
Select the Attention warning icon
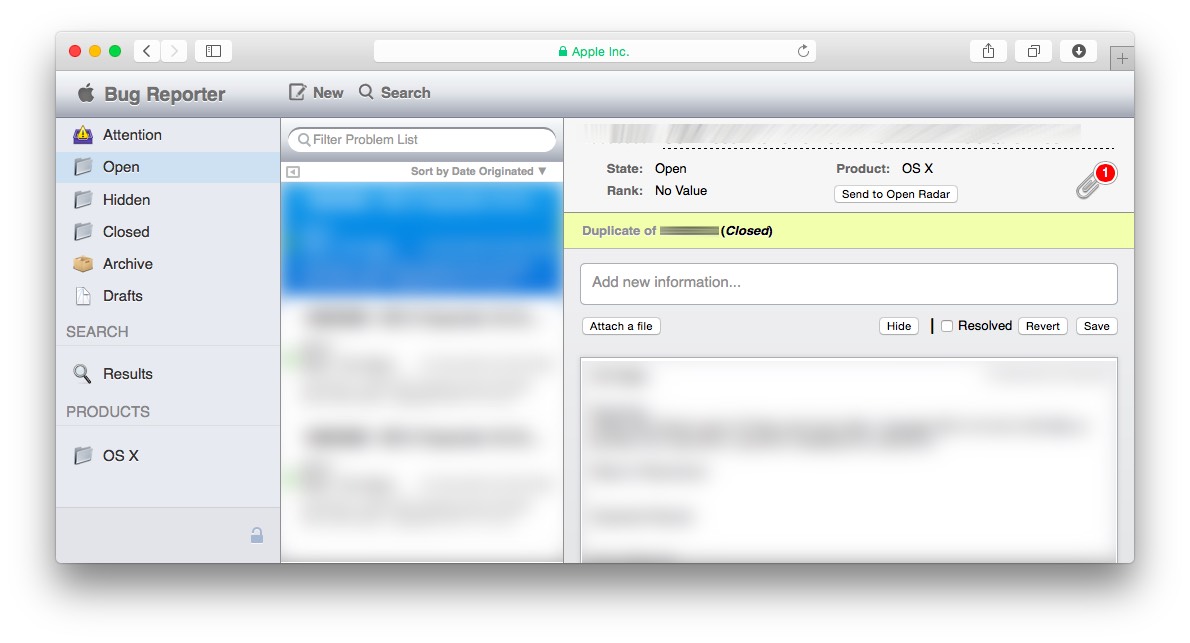tap(83, 134)
